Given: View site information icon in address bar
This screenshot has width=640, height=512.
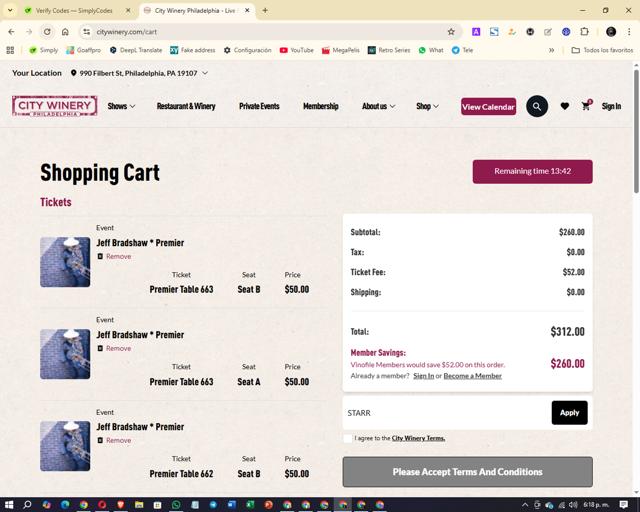Looking at the screenshot, I should click(x=86, y=31).
